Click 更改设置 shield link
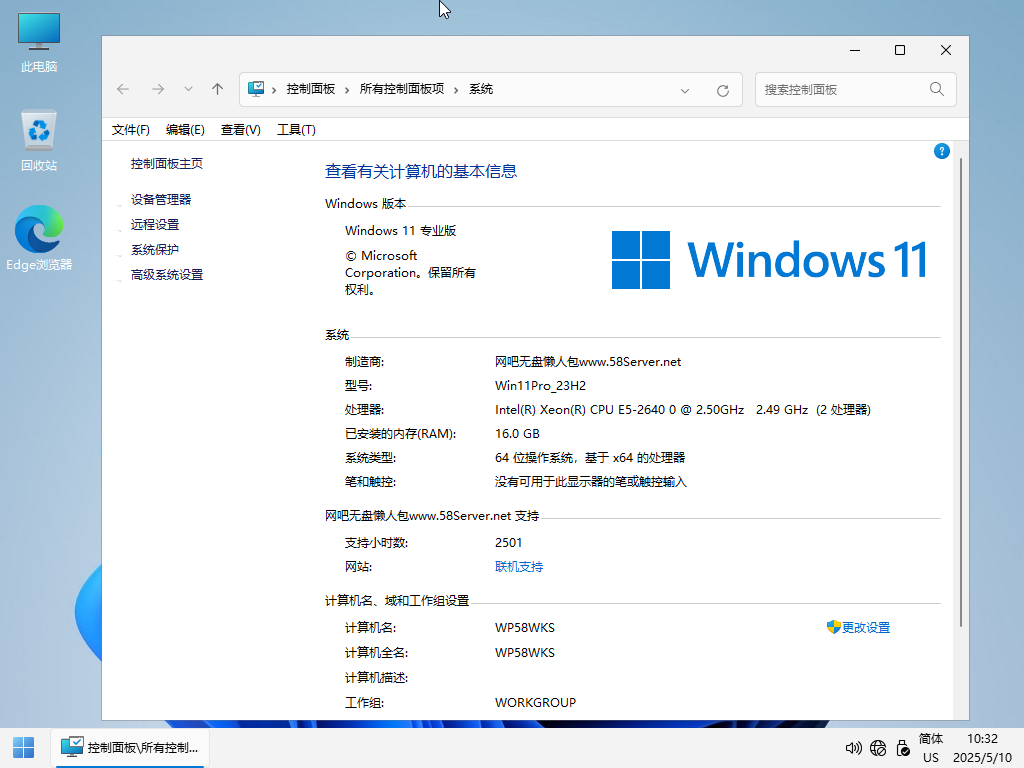Screen dimensions: 1024x768 click(x=858, y=627)
